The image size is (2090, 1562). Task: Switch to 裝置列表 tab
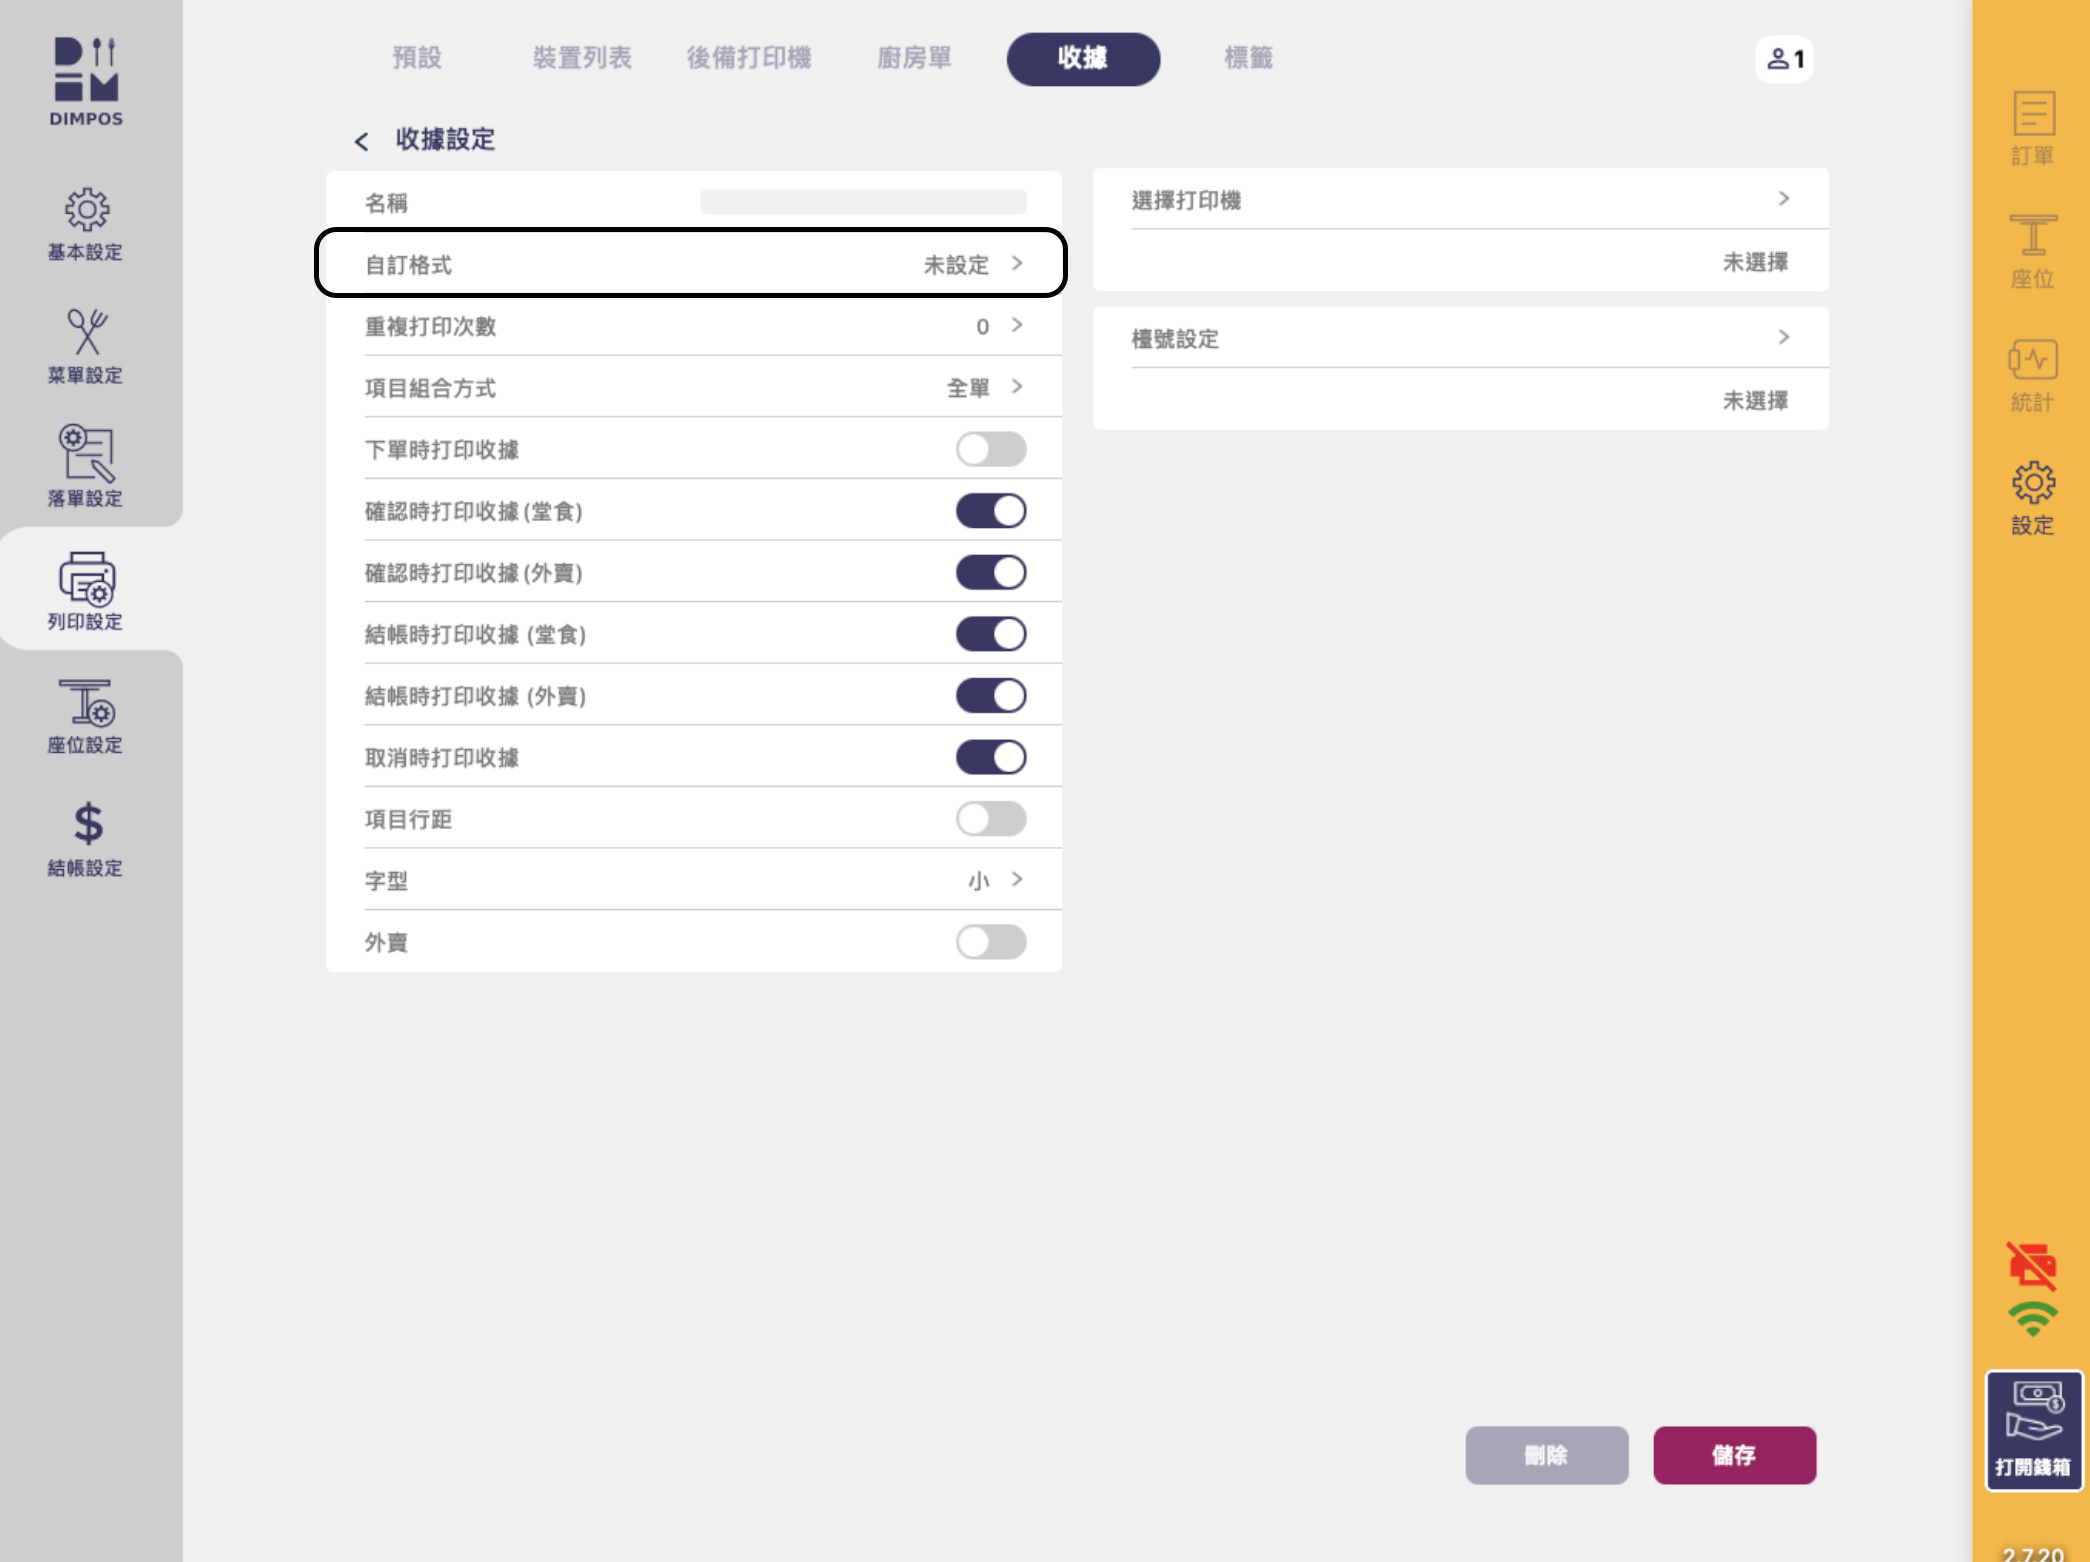click(x=581, y=58)
